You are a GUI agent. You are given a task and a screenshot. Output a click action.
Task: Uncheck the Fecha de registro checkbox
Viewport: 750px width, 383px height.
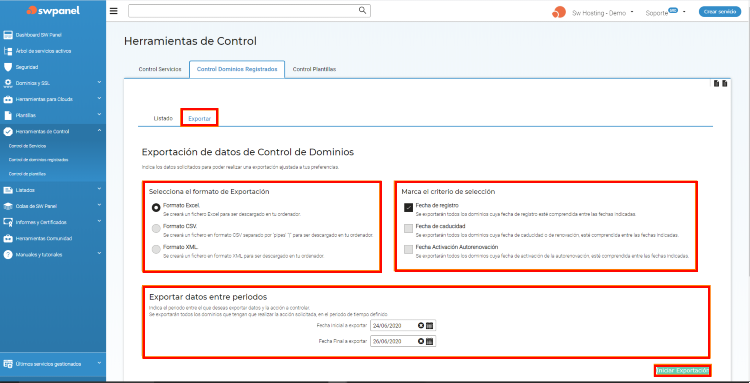[408, 208]
